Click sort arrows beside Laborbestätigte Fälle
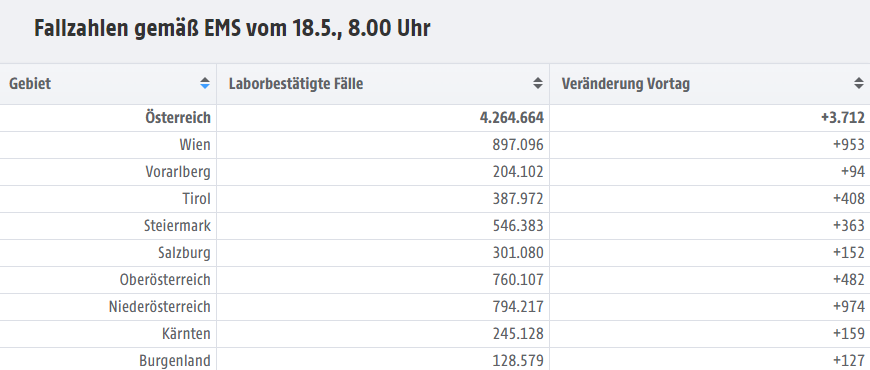The width and height of the screenshot is (870, 370). 538,84
